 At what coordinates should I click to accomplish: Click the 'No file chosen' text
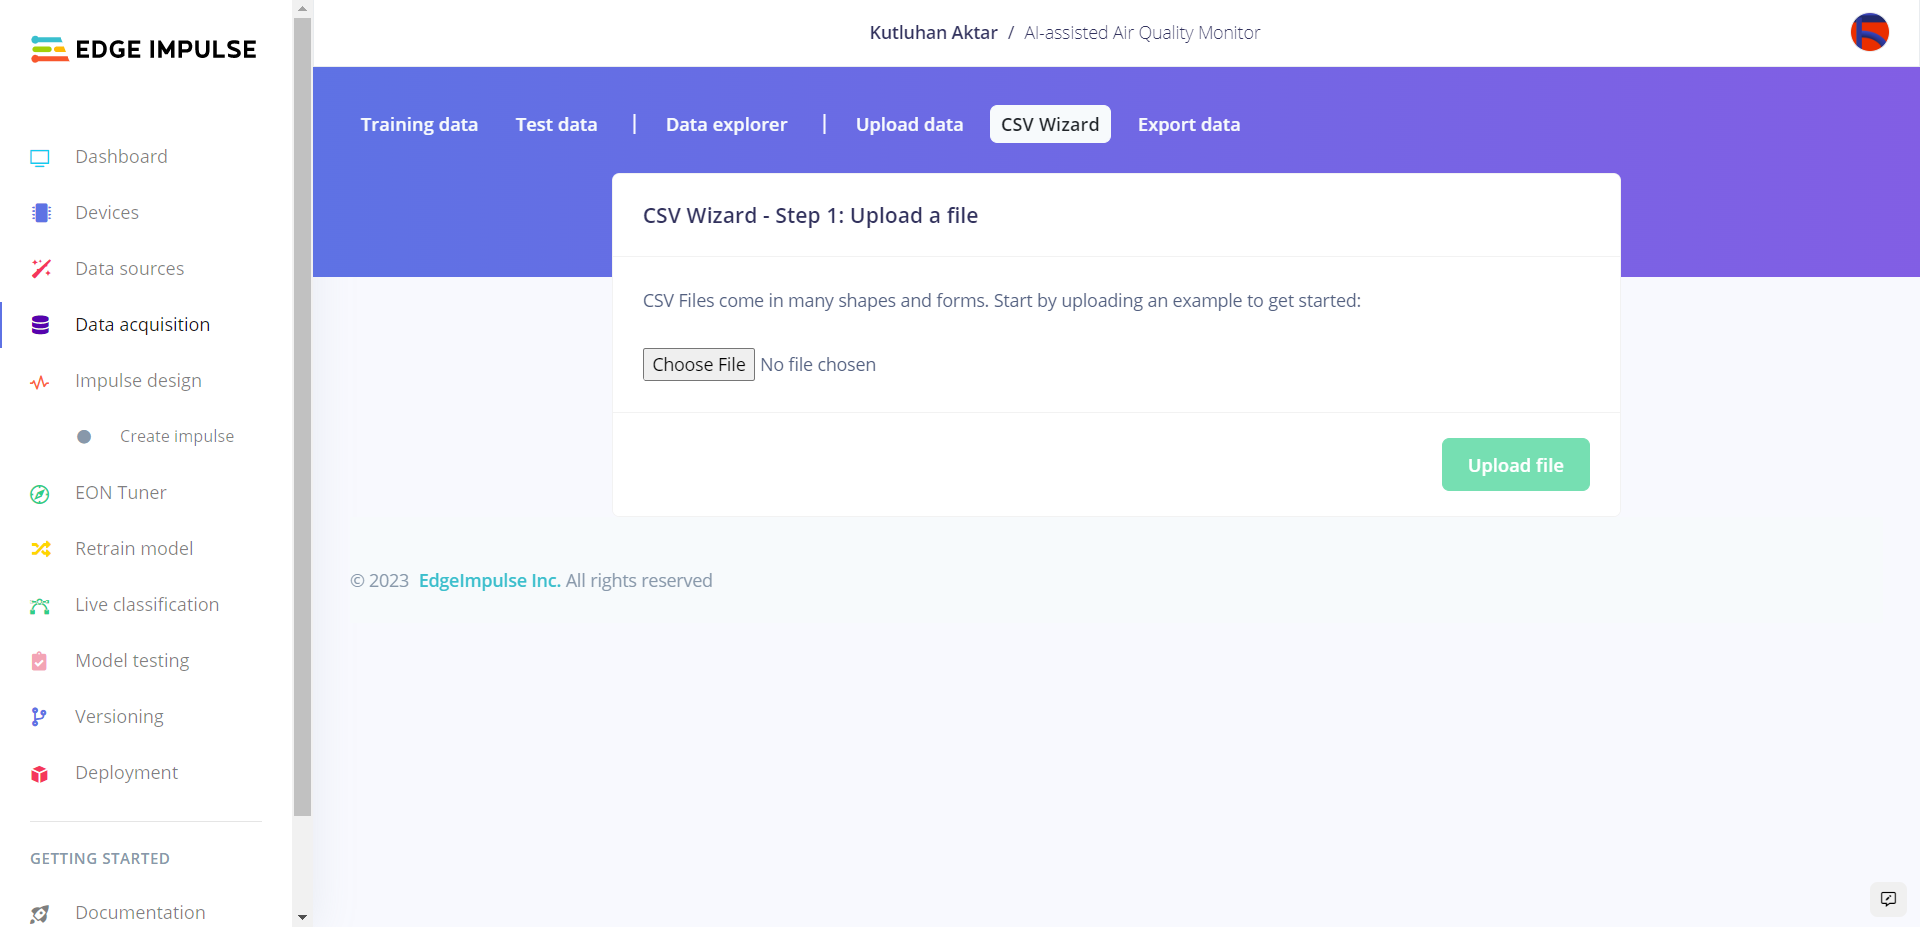pos(818,365)
